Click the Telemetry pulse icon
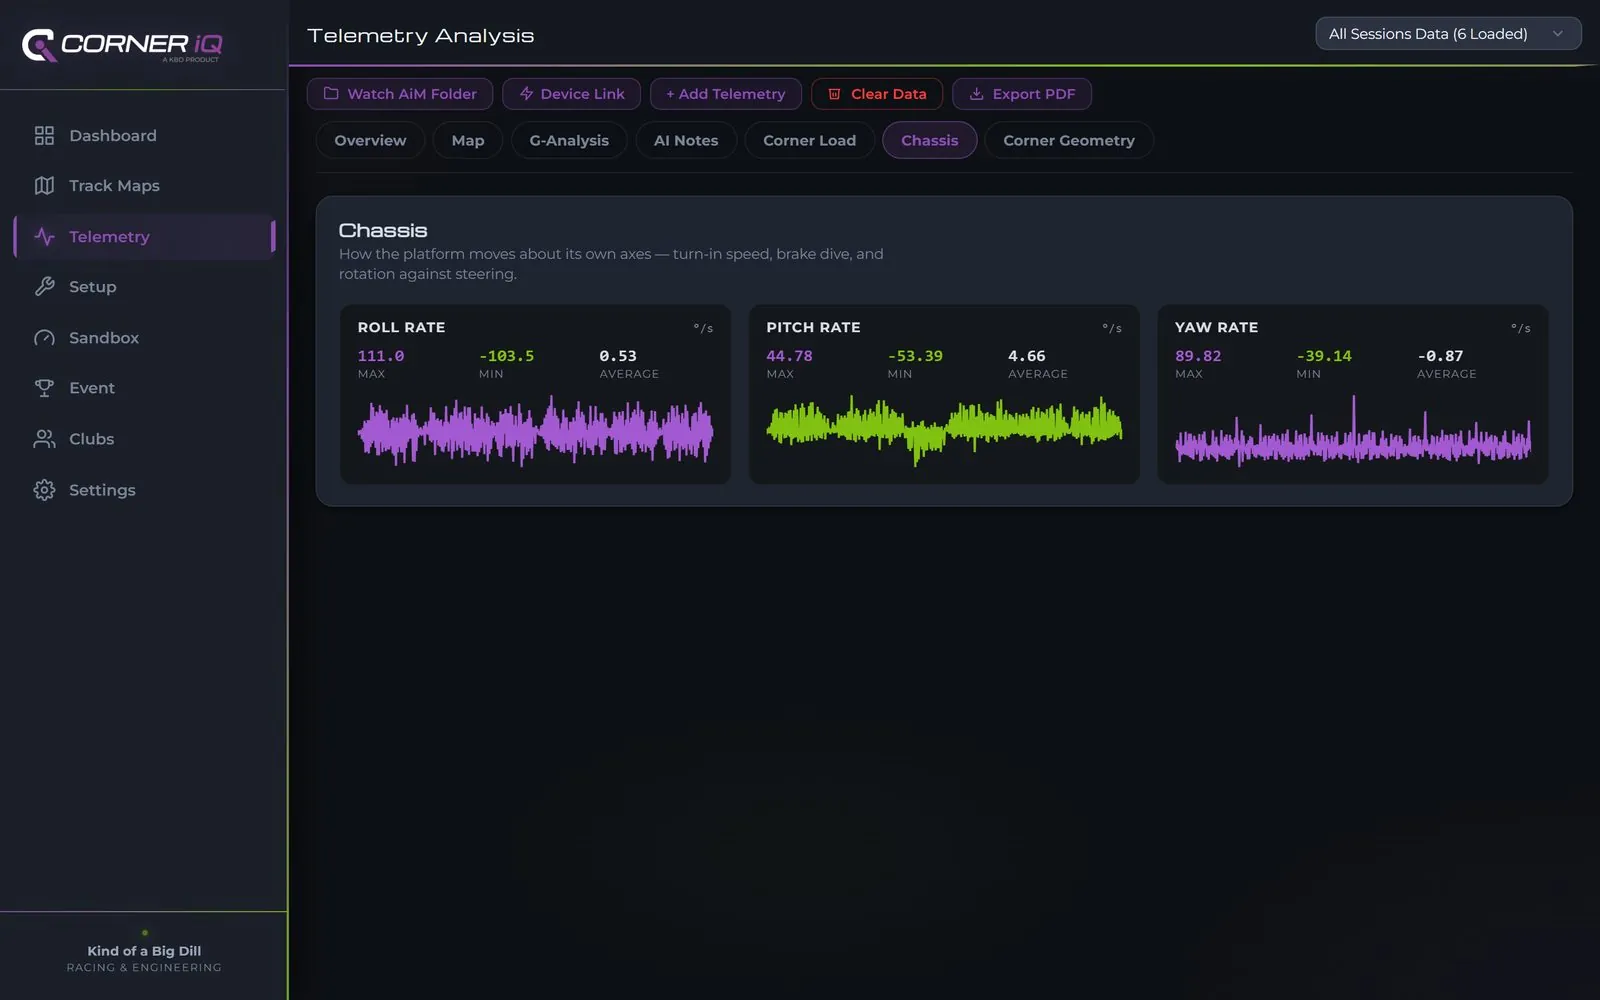Image resolution: width=1600 pixels, height=1000 pixels. click(x=44, y=237)
